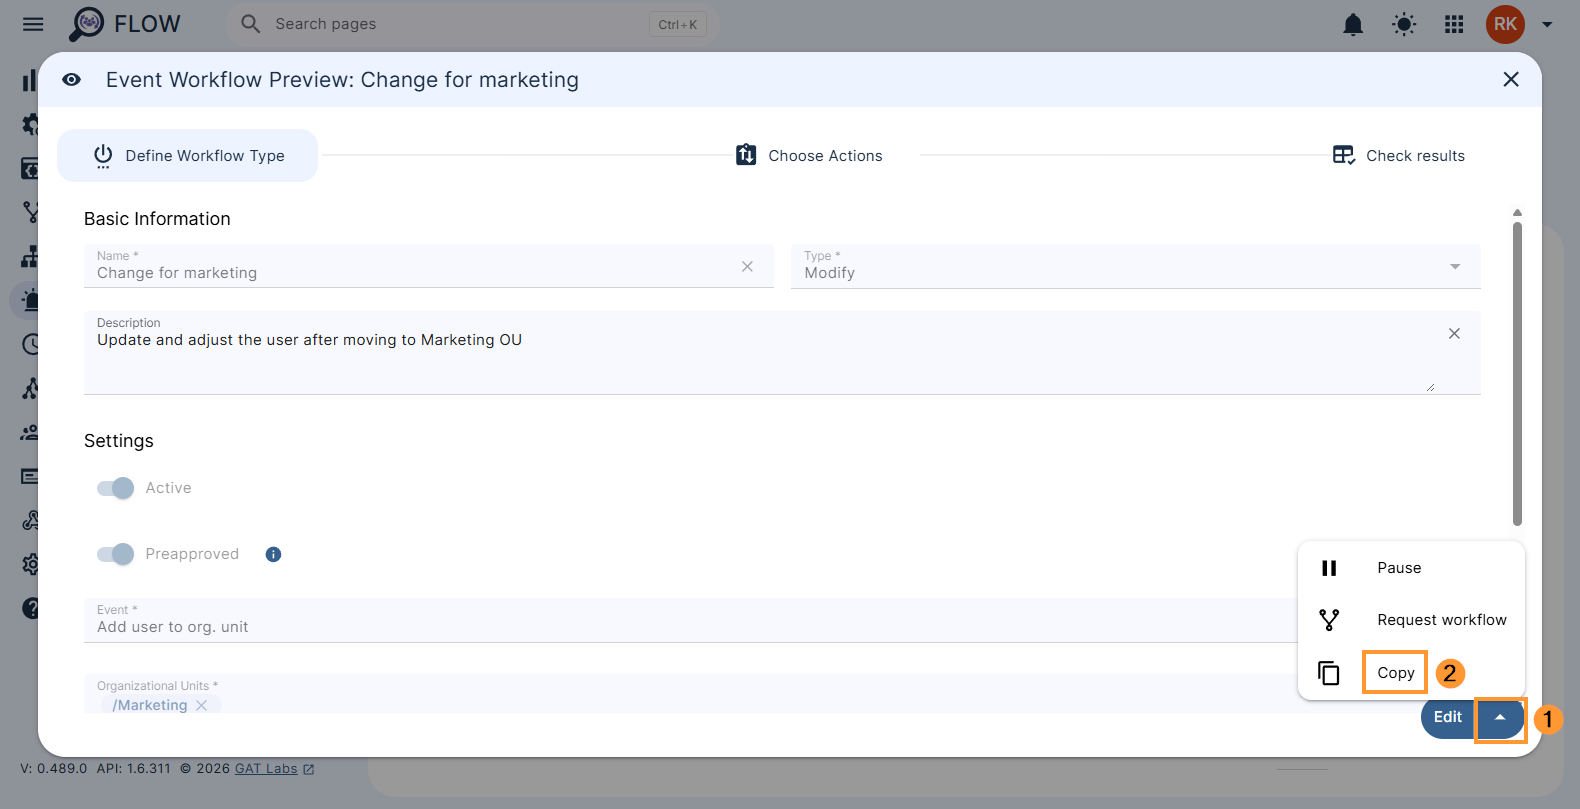This screenshot has width=1580, height=809.
Task: Open the alarm bell item in left sidebar
Action: point(30,300)
